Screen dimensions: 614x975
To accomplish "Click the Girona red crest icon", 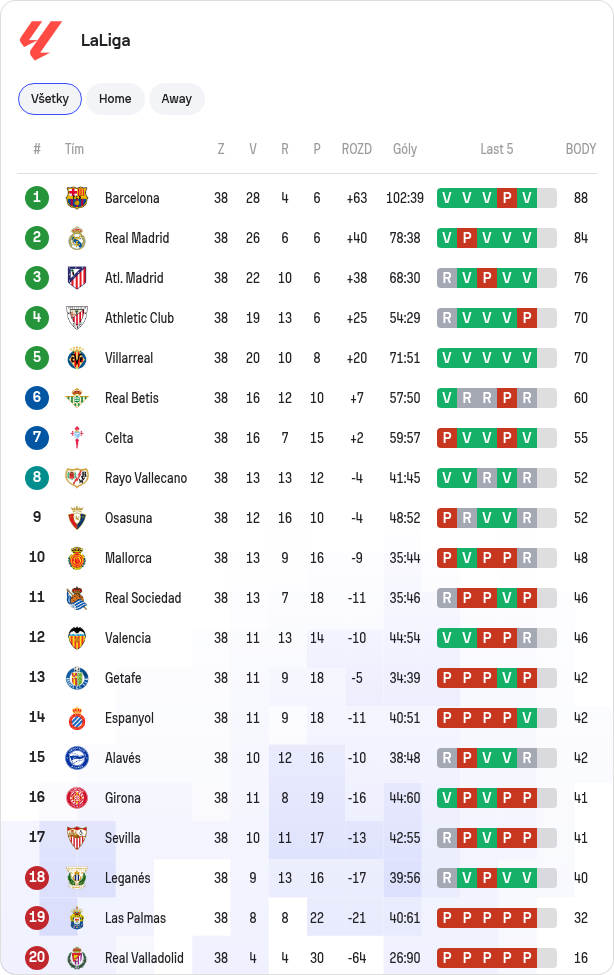I will 77,798.
